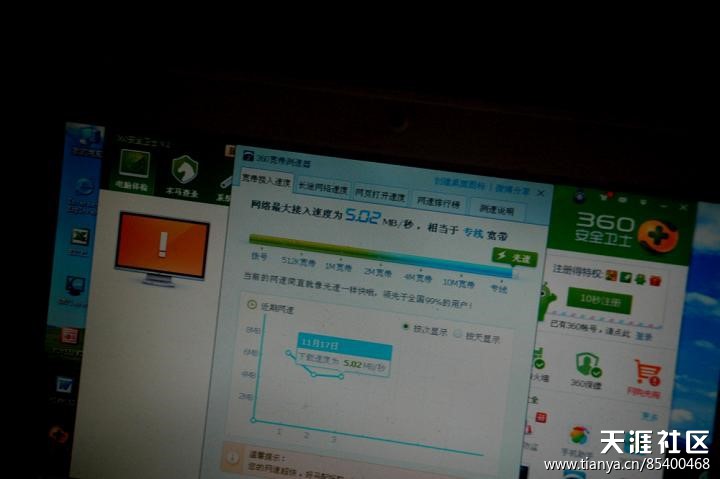Click the 登录 link for existing accounts
This screenshot has height=479, width=720.
[x=644, y=336]
